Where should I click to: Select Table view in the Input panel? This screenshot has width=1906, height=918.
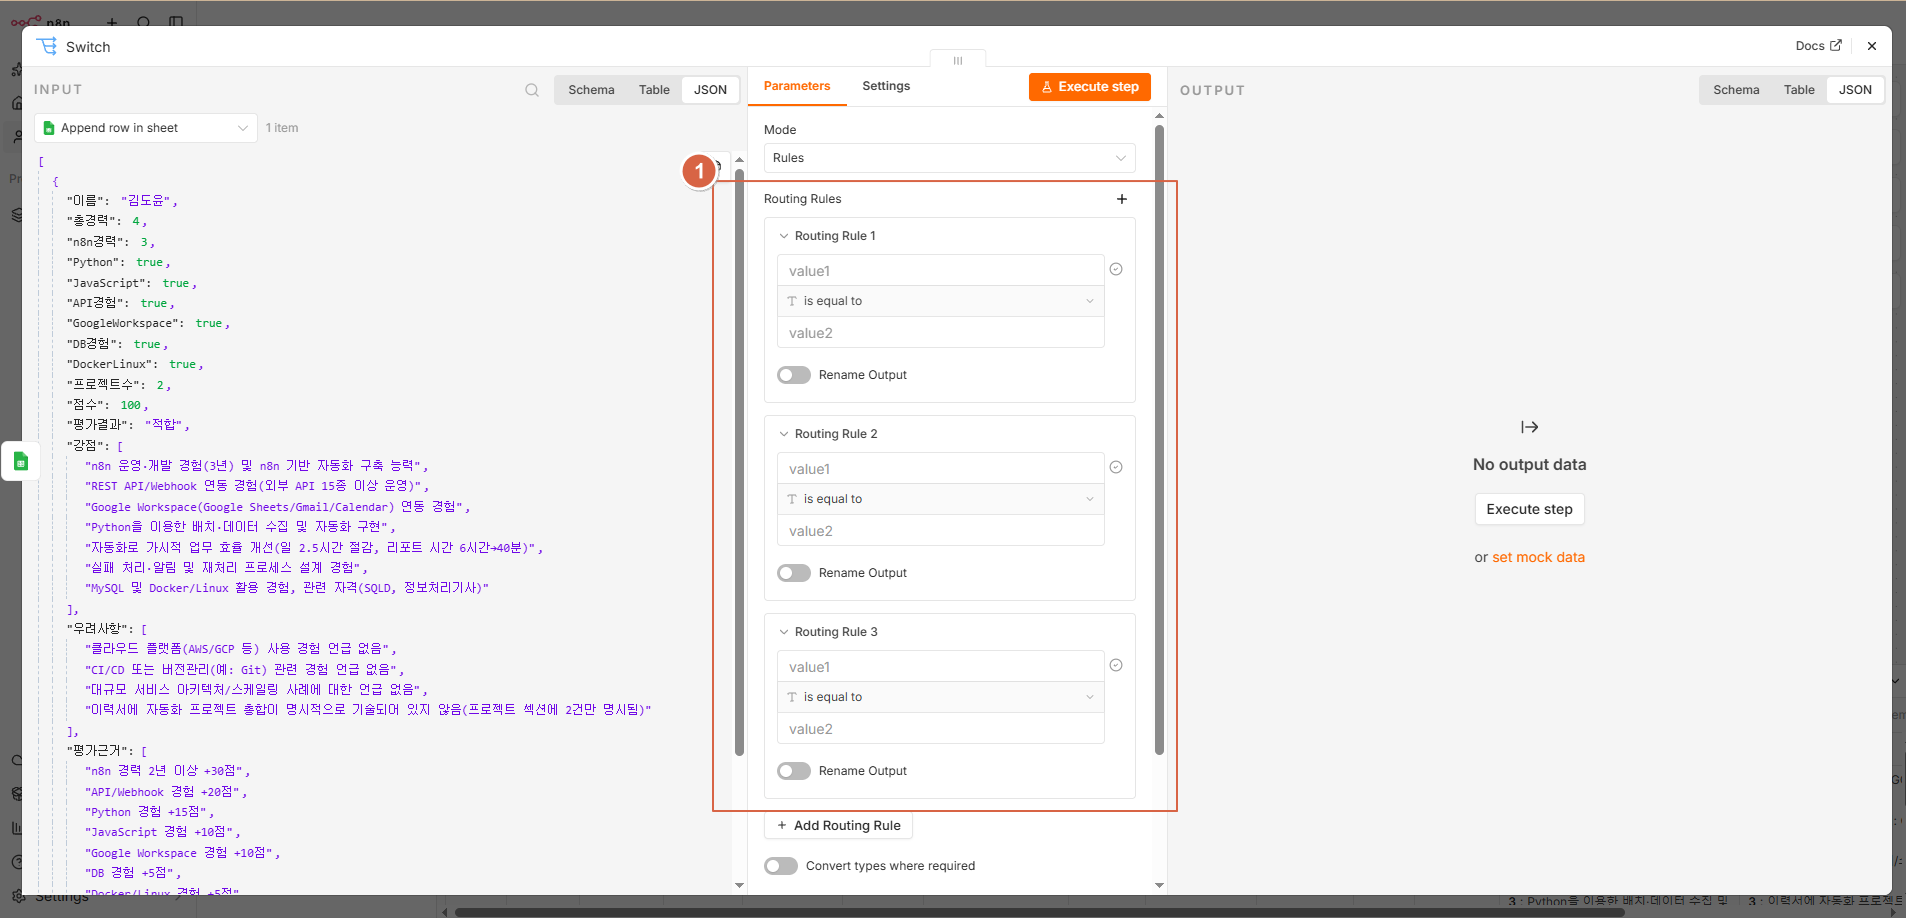pos(654,90)
